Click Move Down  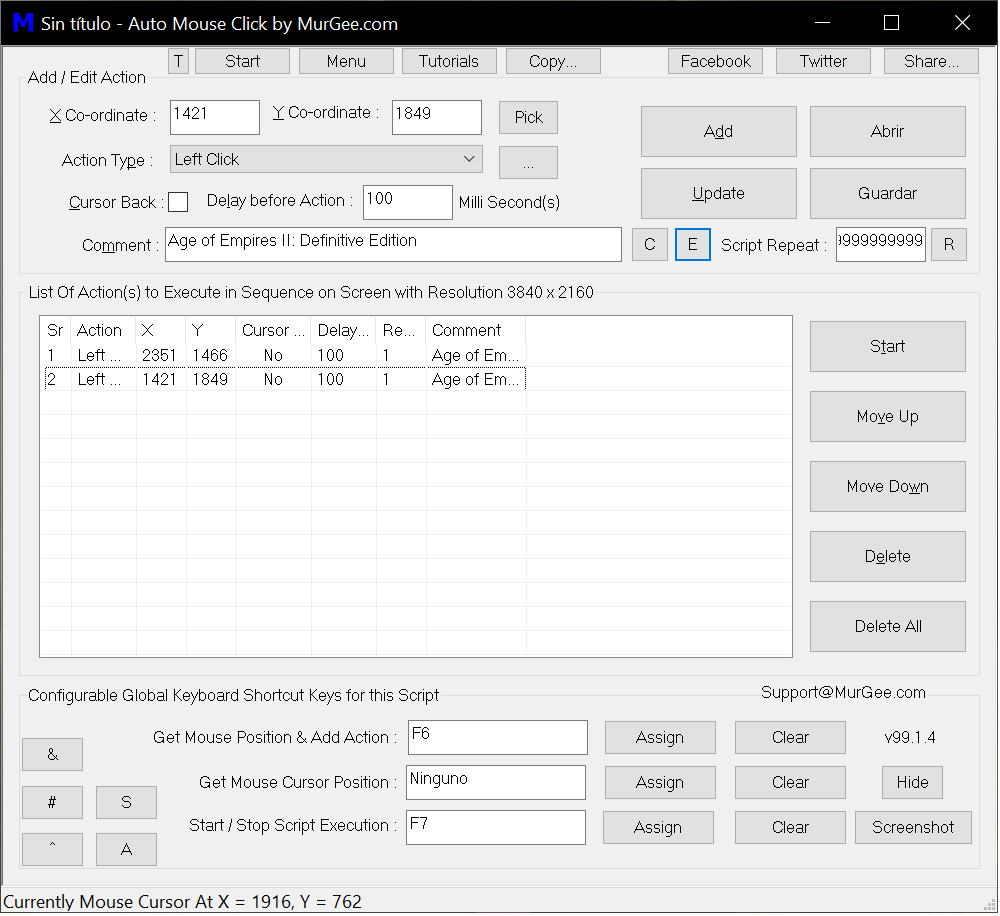coord(888,487)
